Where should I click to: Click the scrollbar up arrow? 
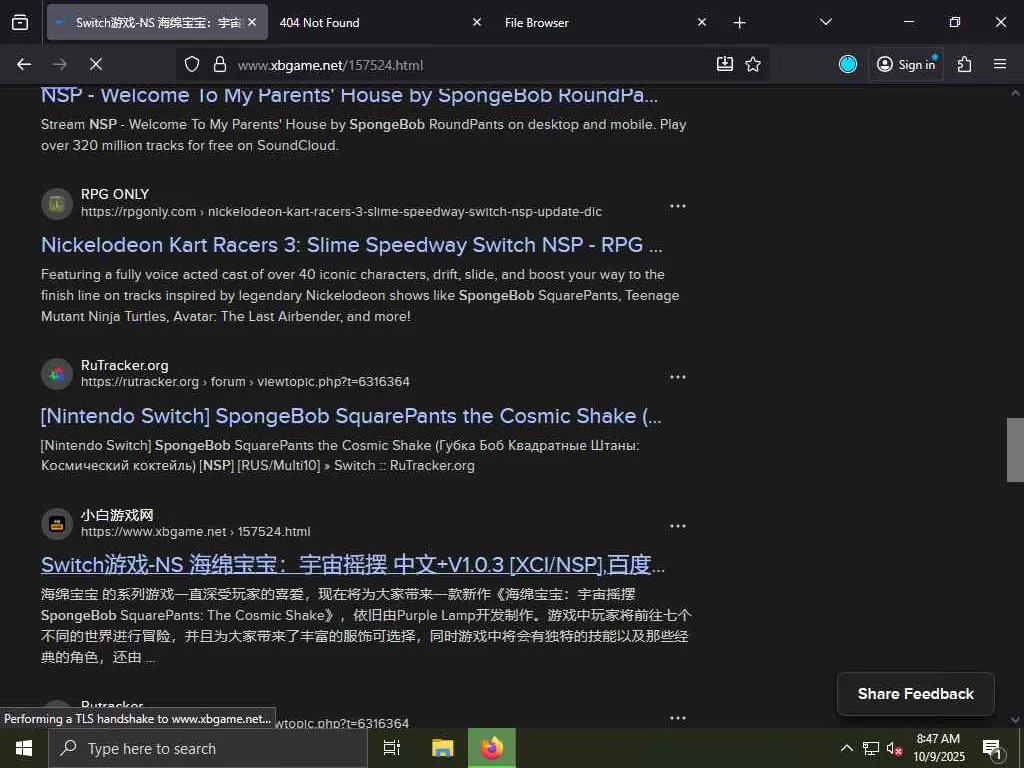(1015, 93)
